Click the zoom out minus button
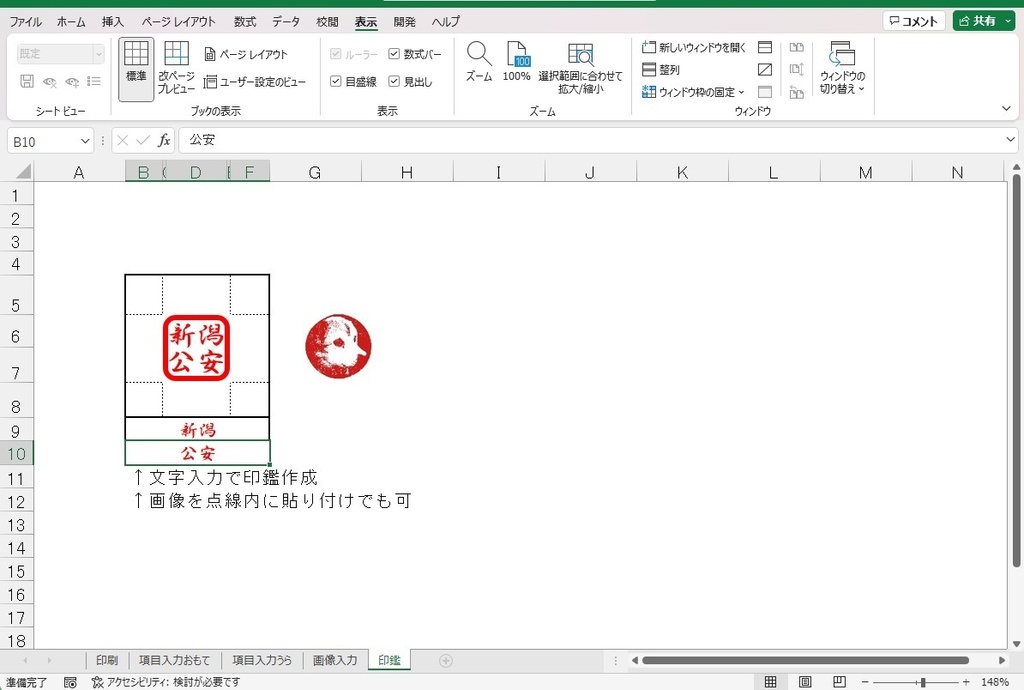This screenshot has height=690, width=1024. click(865, 682)
